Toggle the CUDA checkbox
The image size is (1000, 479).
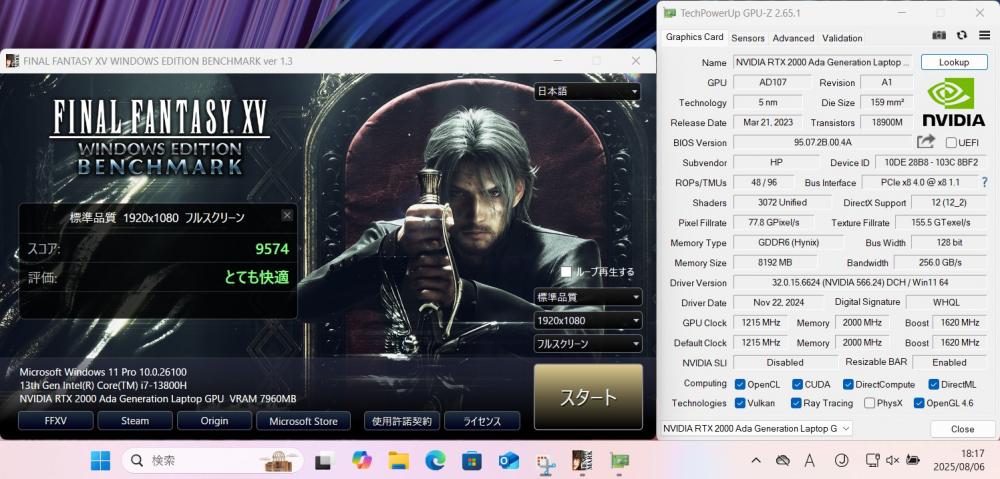click(x=797, y=384)
